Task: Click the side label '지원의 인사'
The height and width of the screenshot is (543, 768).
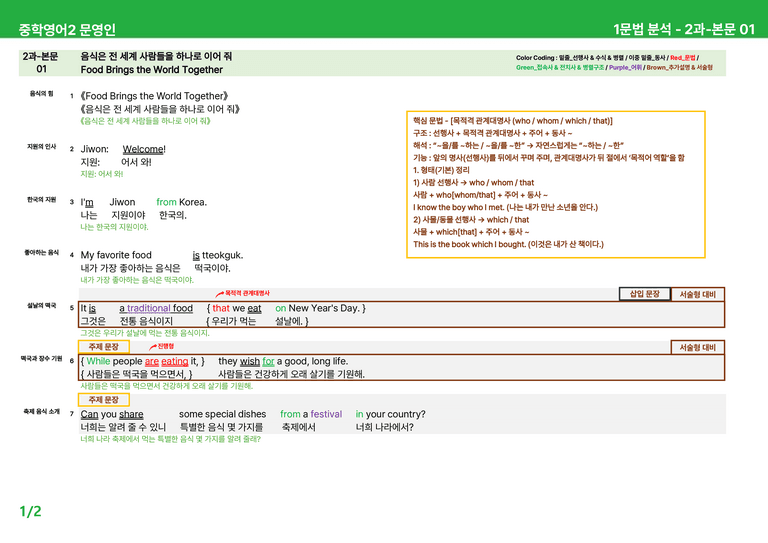Action: 42,146
